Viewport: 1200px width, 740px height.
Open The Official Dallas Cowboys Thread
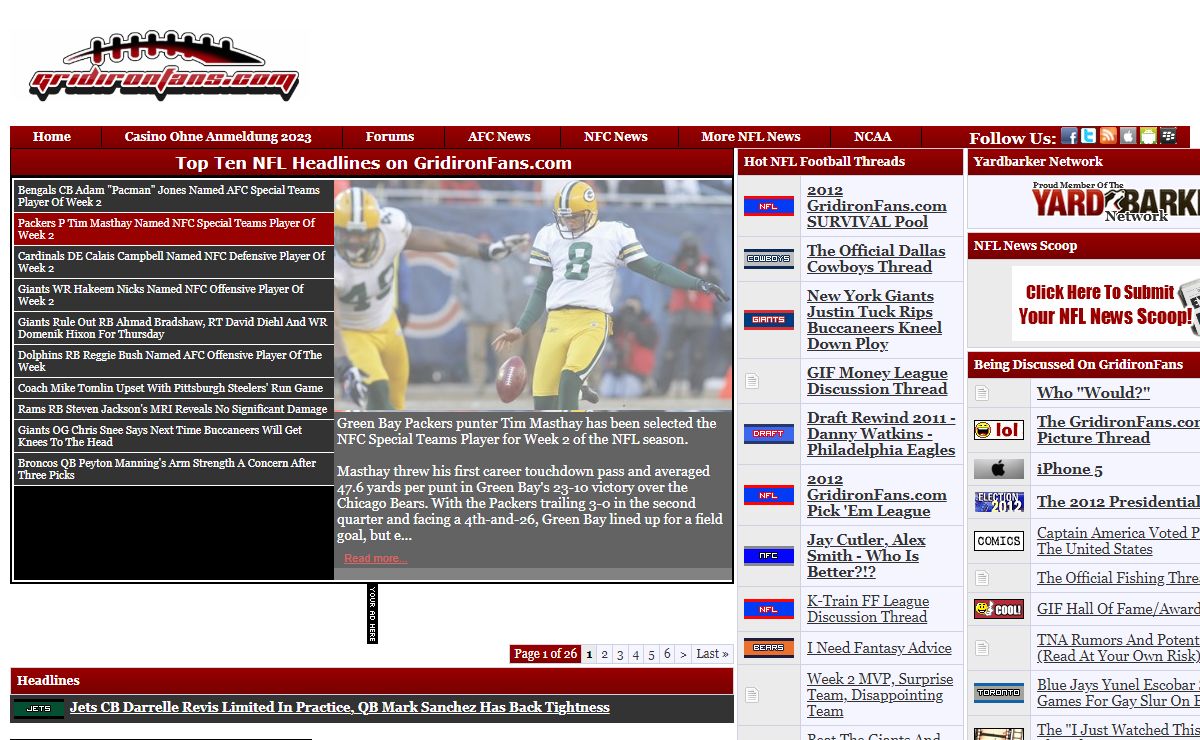[x=876, y=259]
